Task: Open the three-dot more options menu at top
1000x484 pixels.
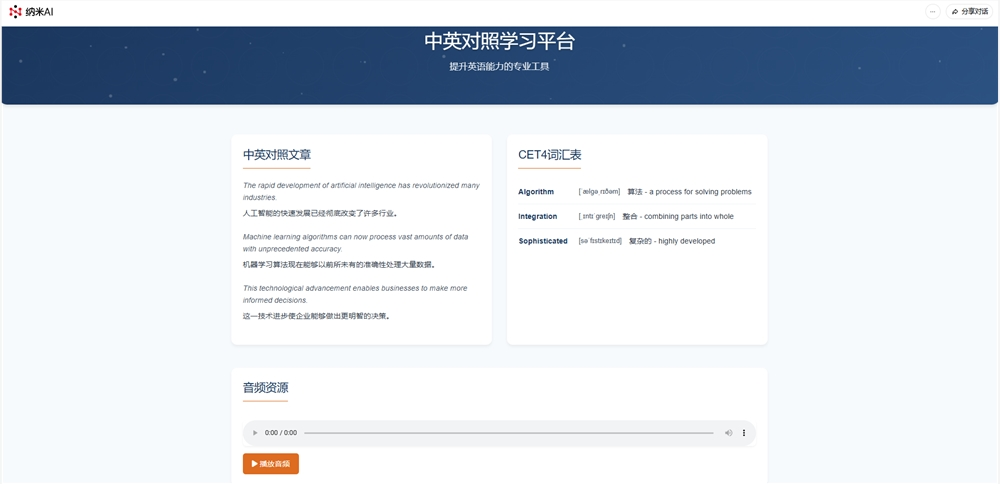Action: [x=932, y=12]
